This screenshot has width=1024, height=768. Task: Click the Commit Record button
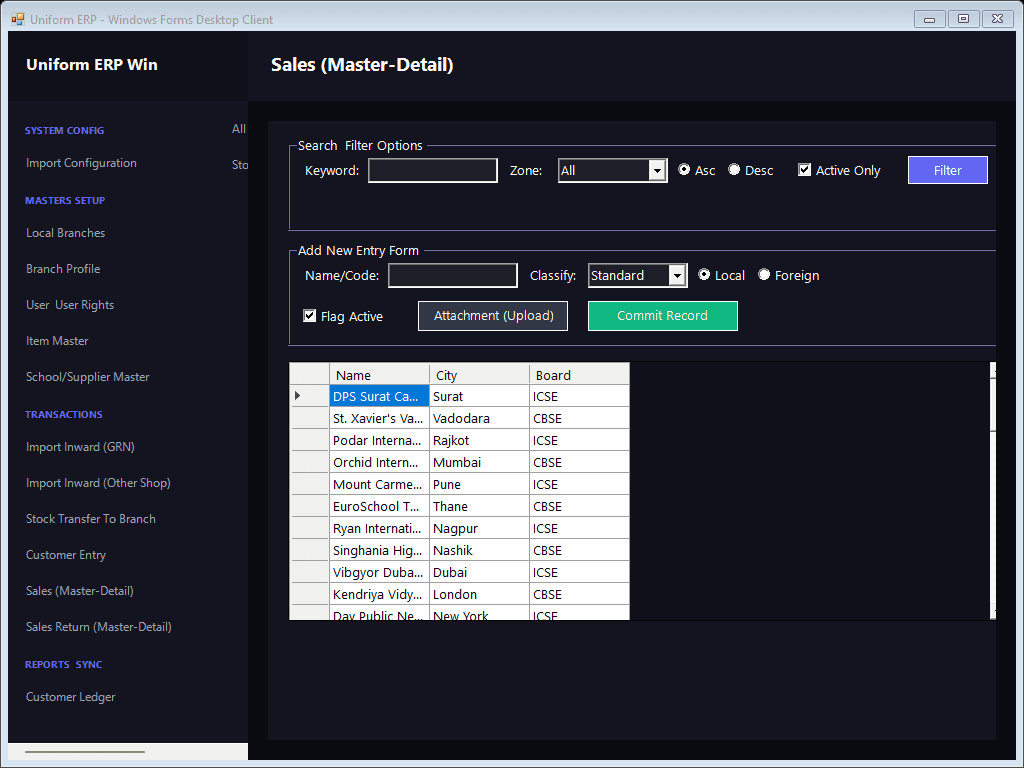click(663, 316)
